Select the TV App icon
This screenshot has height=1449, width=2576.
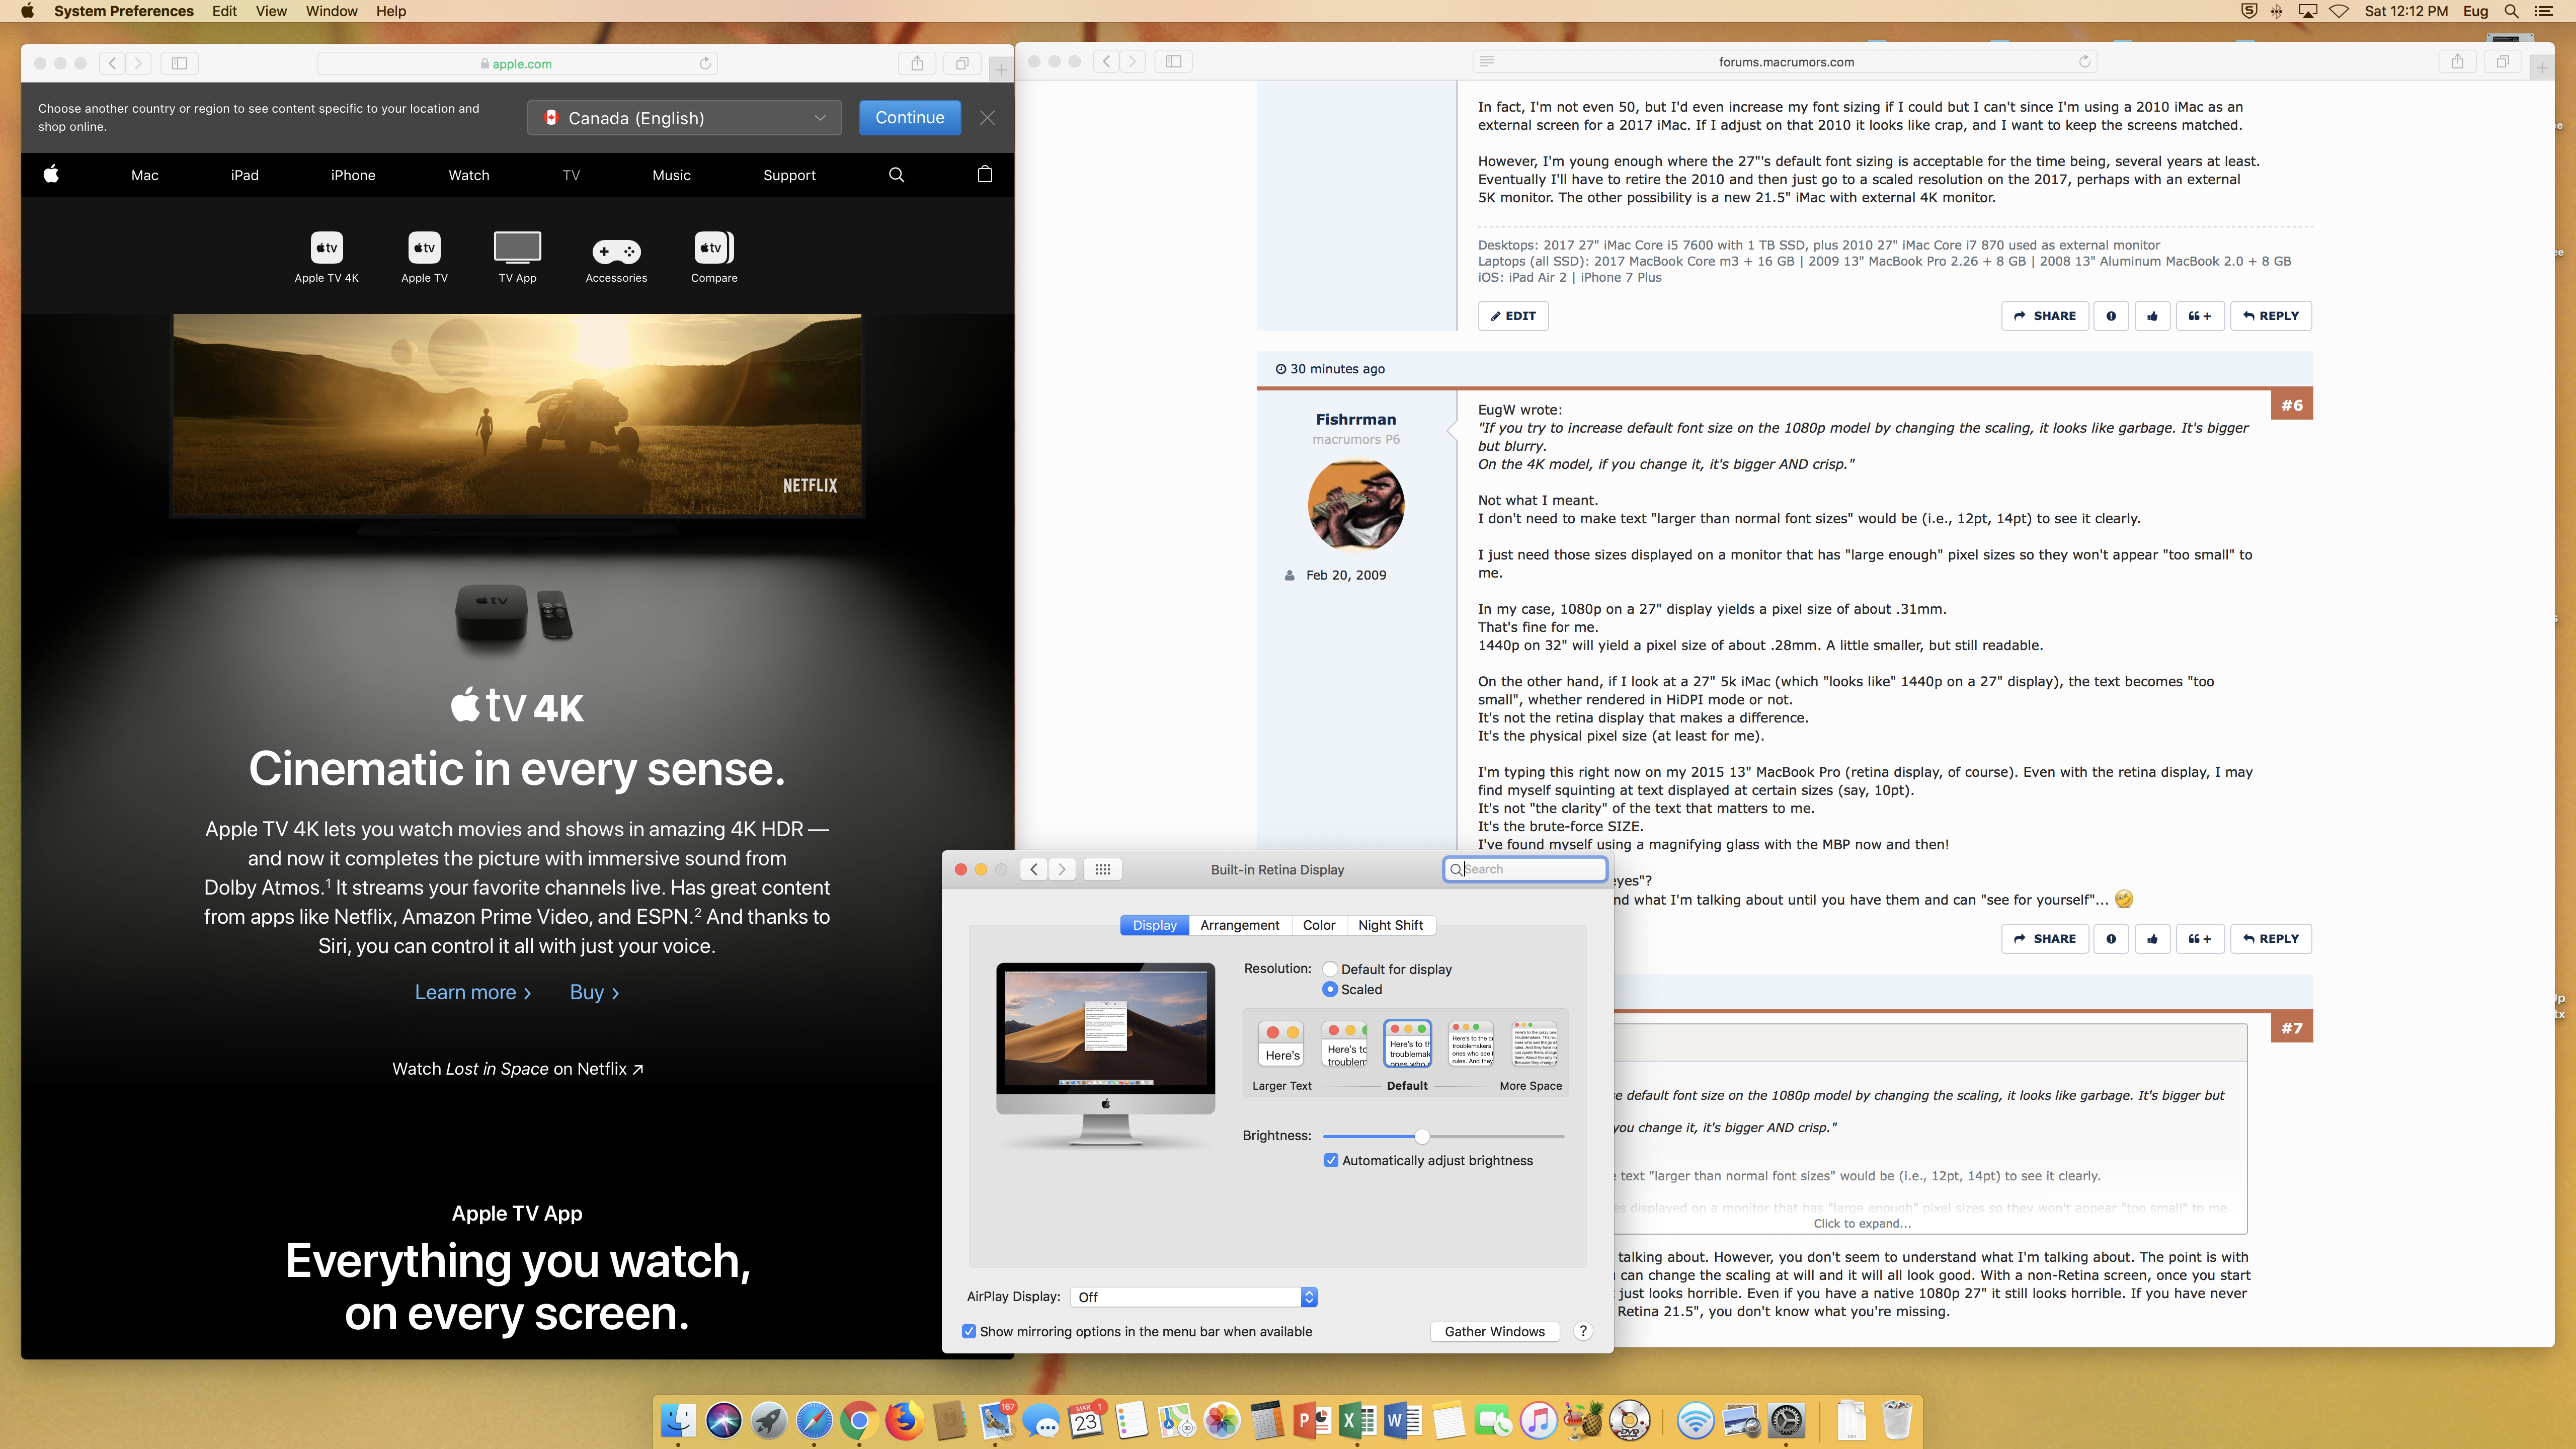(517, 257)
